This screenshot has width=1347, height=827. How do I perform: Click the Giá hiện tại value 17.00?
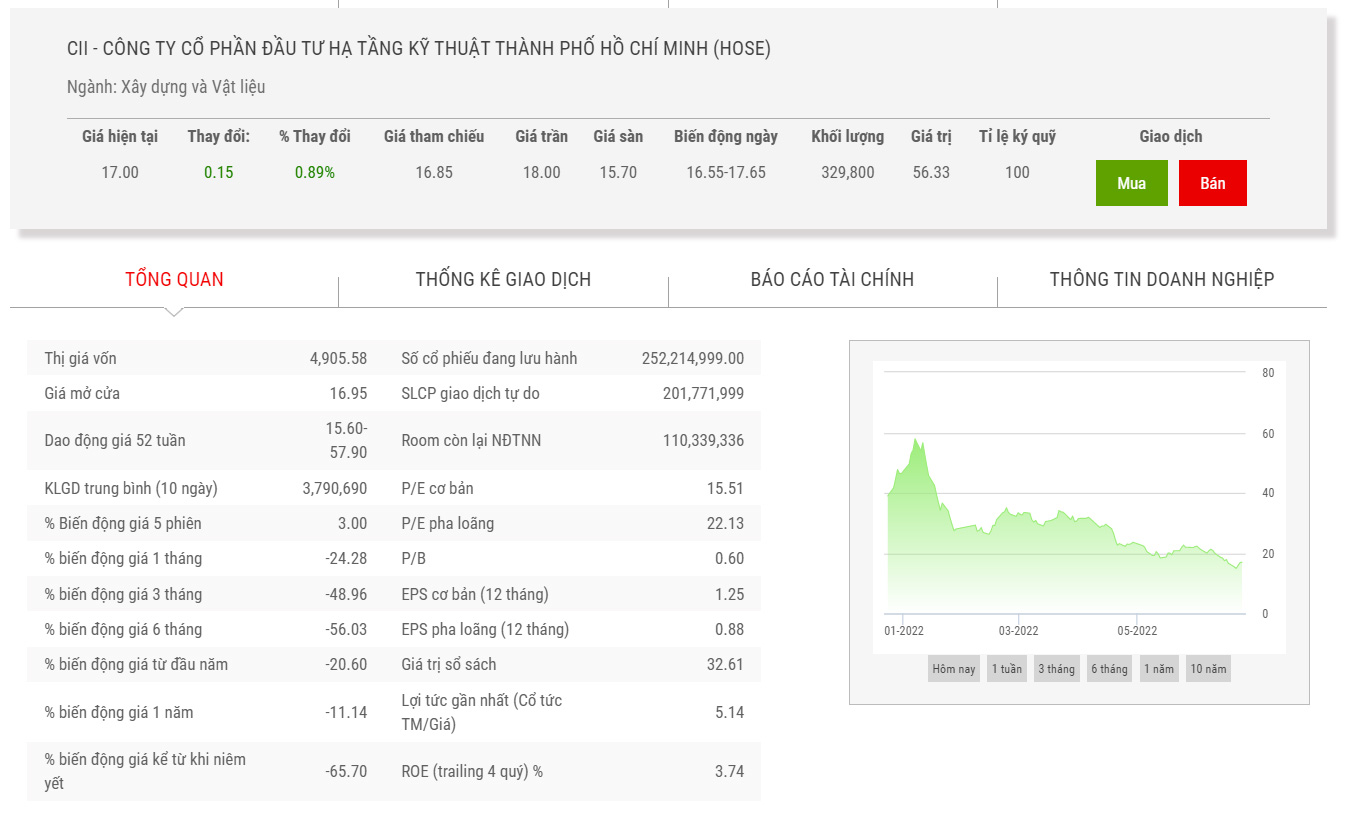(x=120, y=172)
